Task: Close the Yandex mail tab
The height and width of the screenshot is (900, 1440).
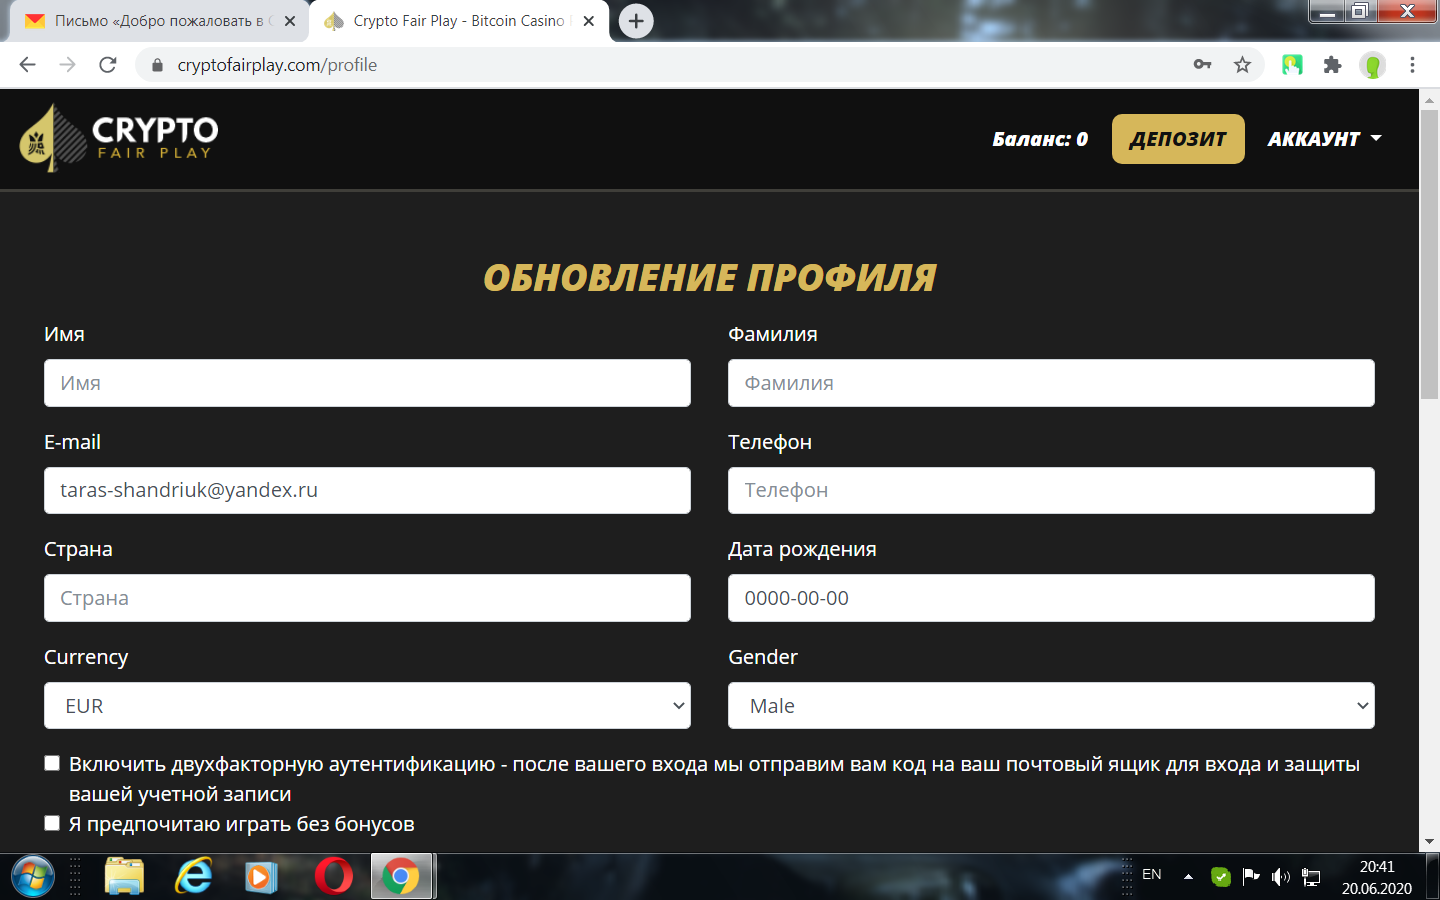Action: pyautogui.click(x=290, y=21)
